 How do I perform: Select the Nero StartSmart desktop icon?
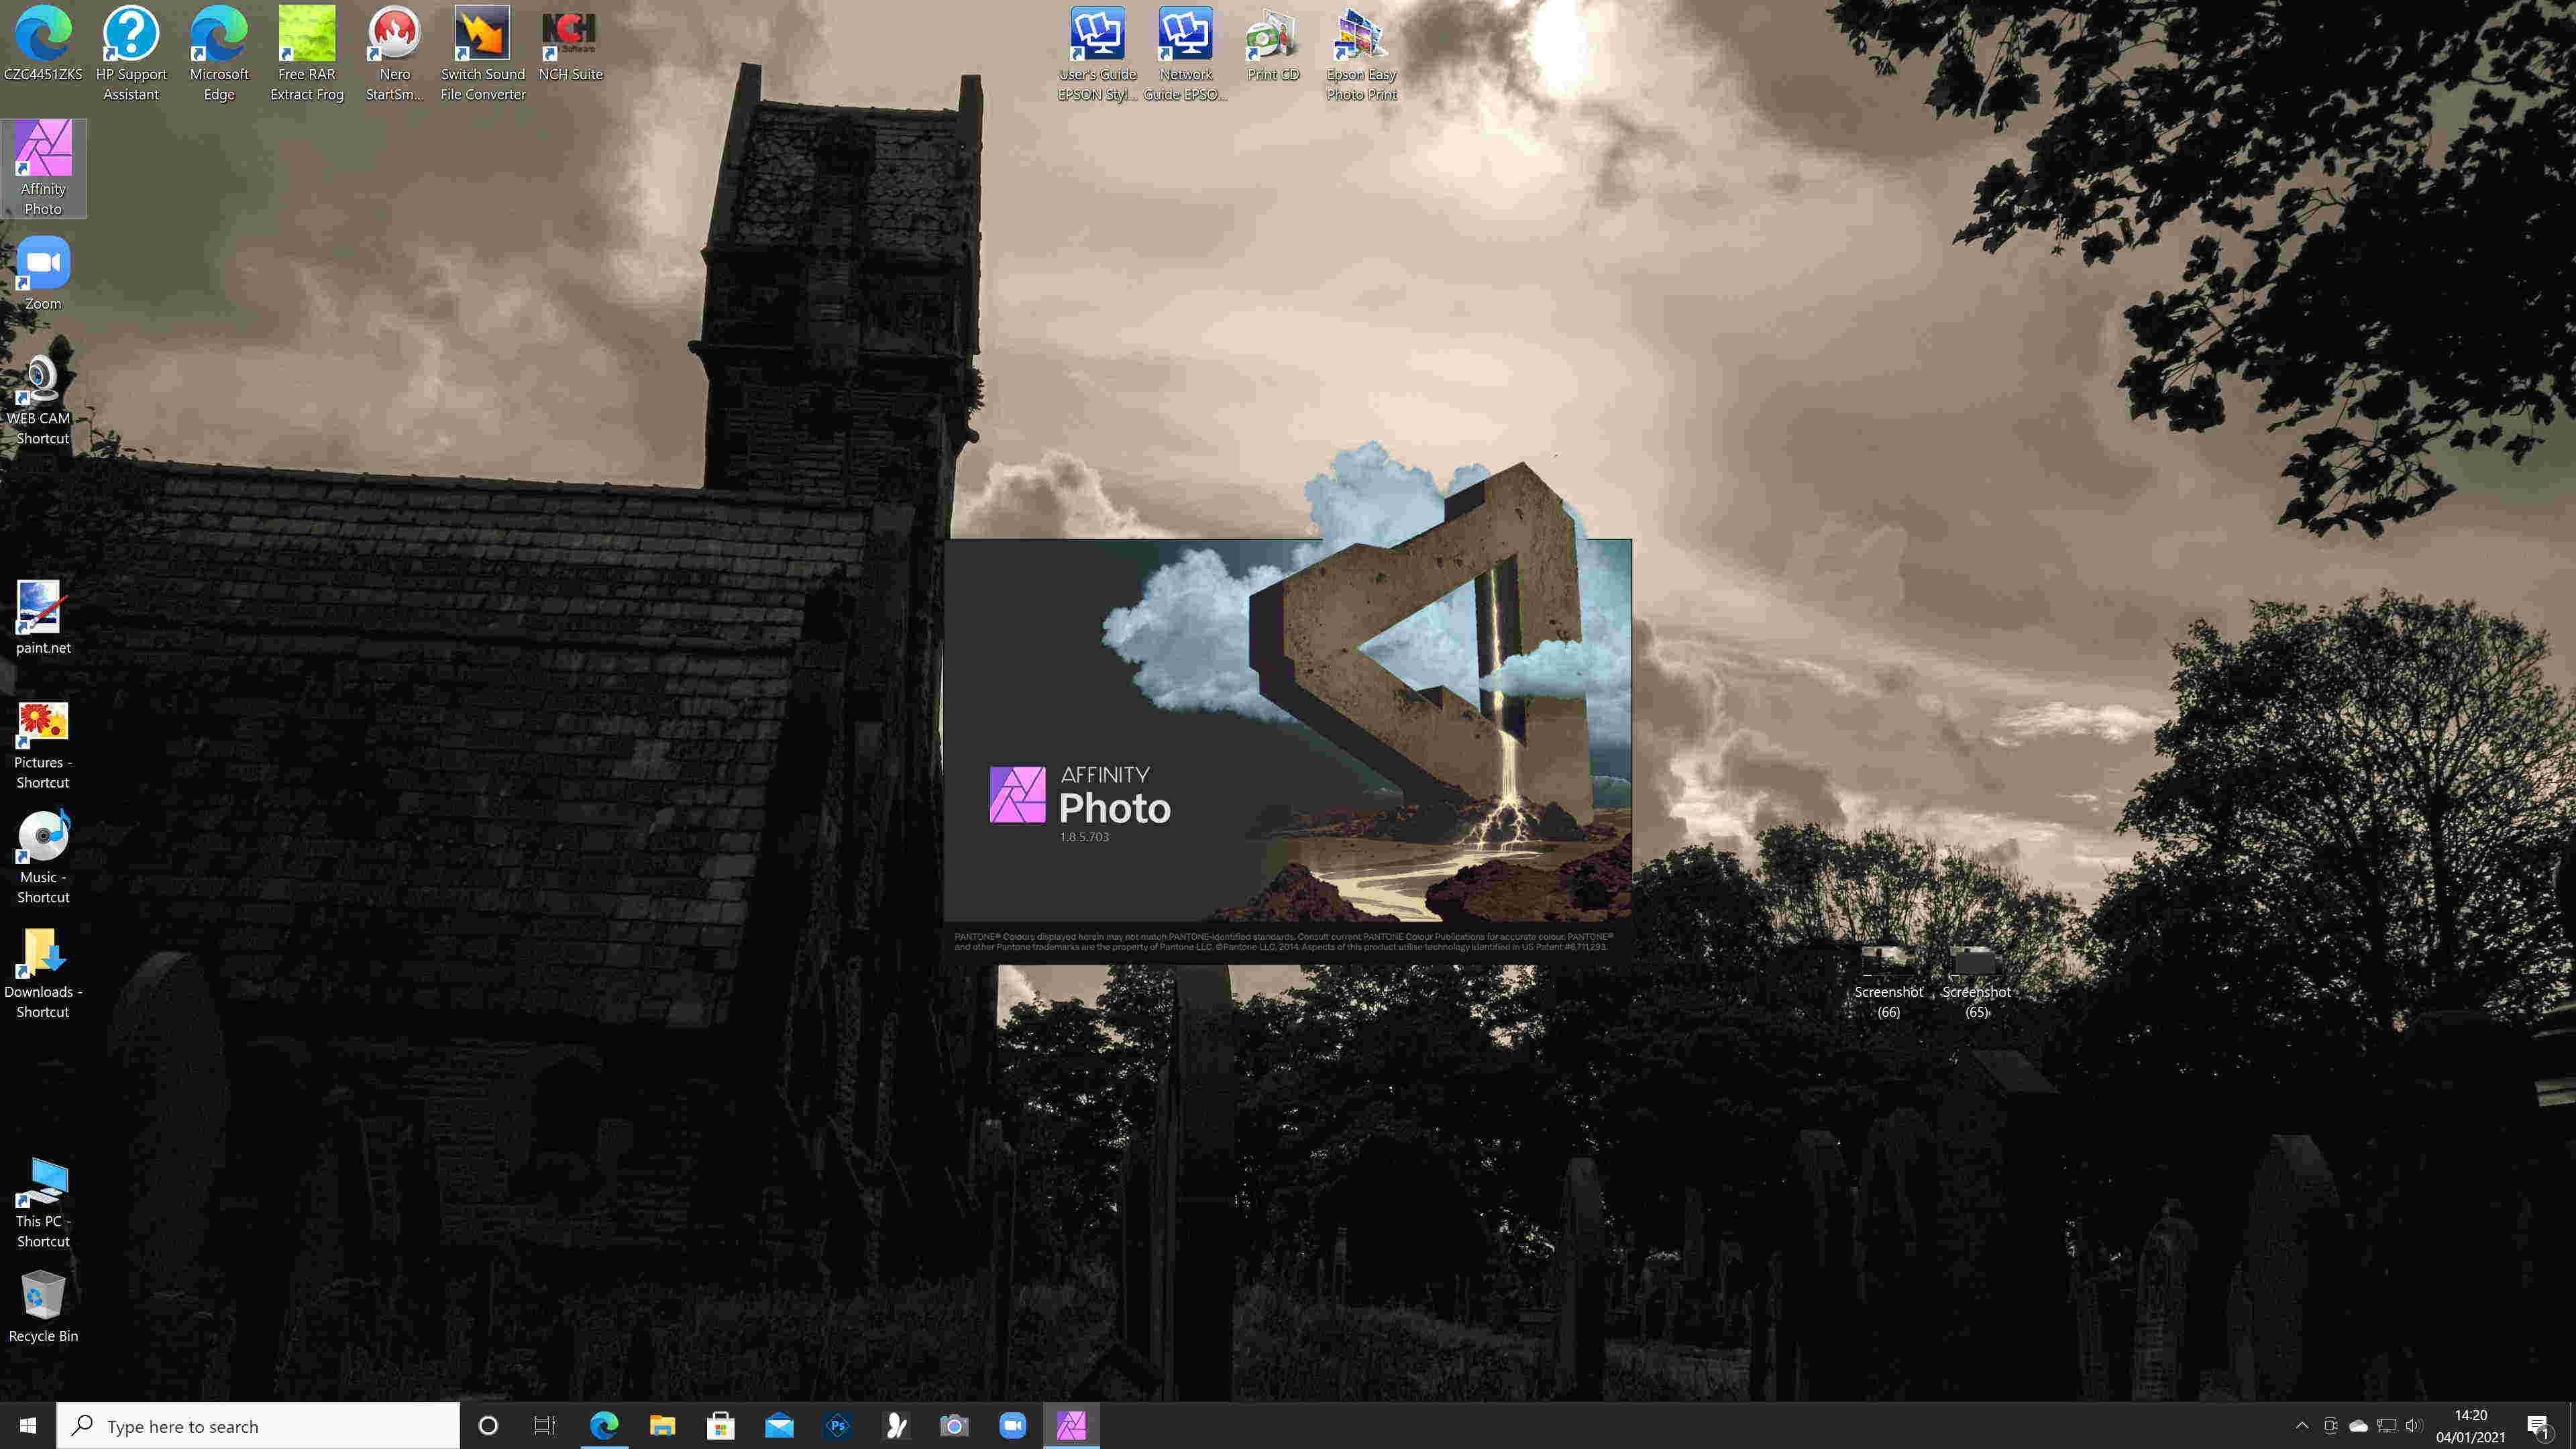[394, 53]
